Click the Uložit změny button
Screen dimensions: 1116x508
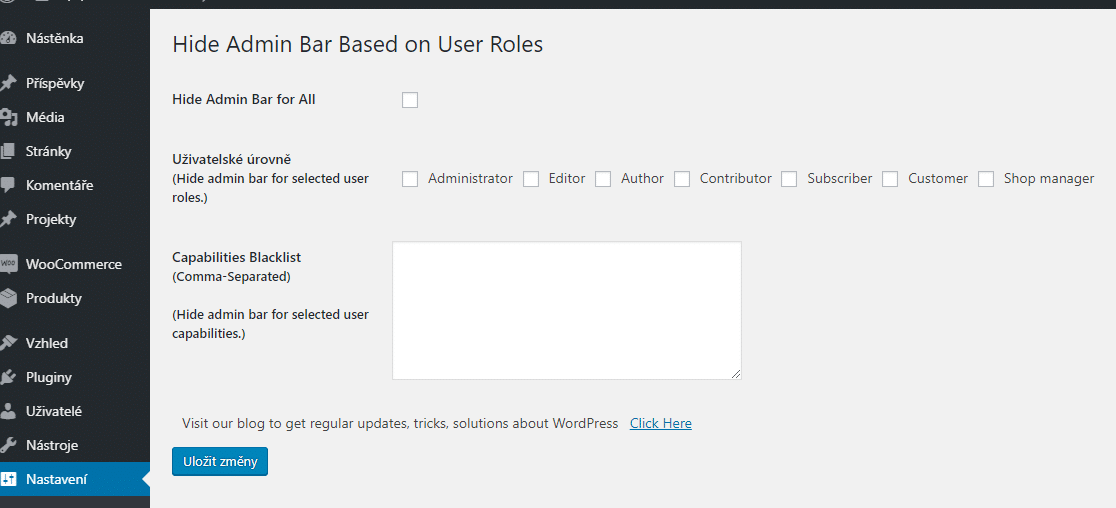tap(220, 461)
